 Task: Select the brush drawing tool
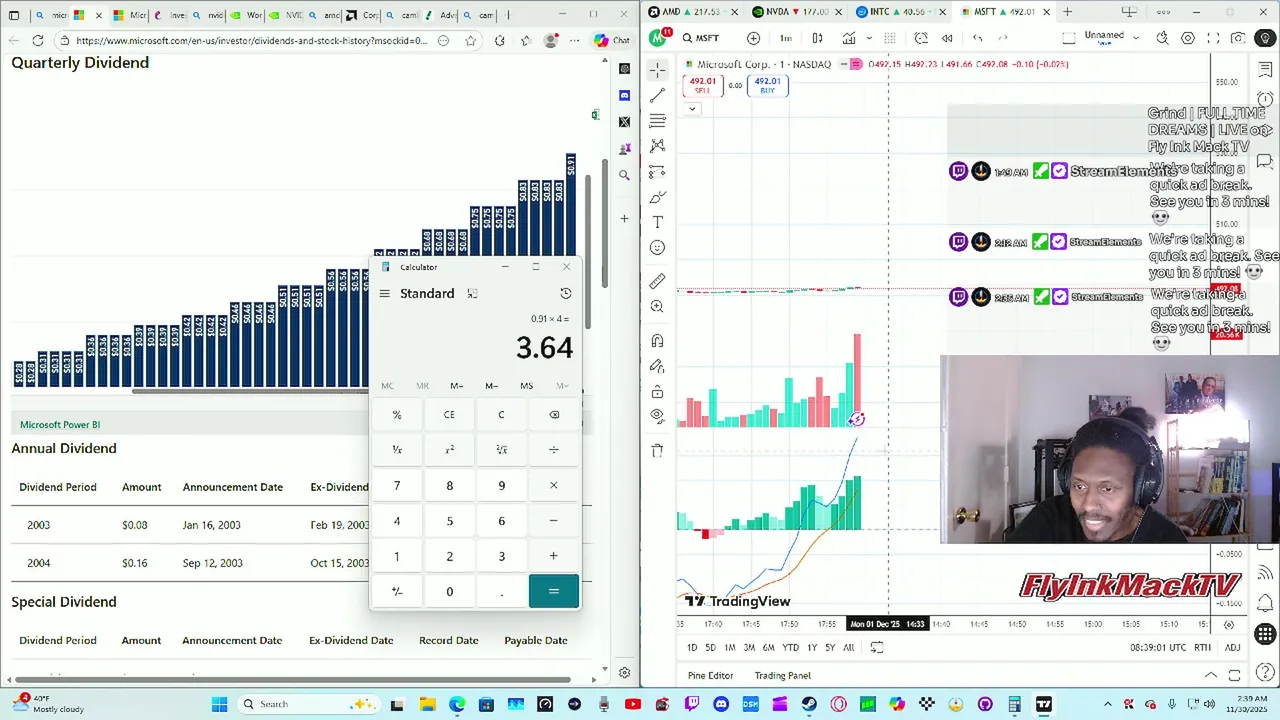[657, 197]
